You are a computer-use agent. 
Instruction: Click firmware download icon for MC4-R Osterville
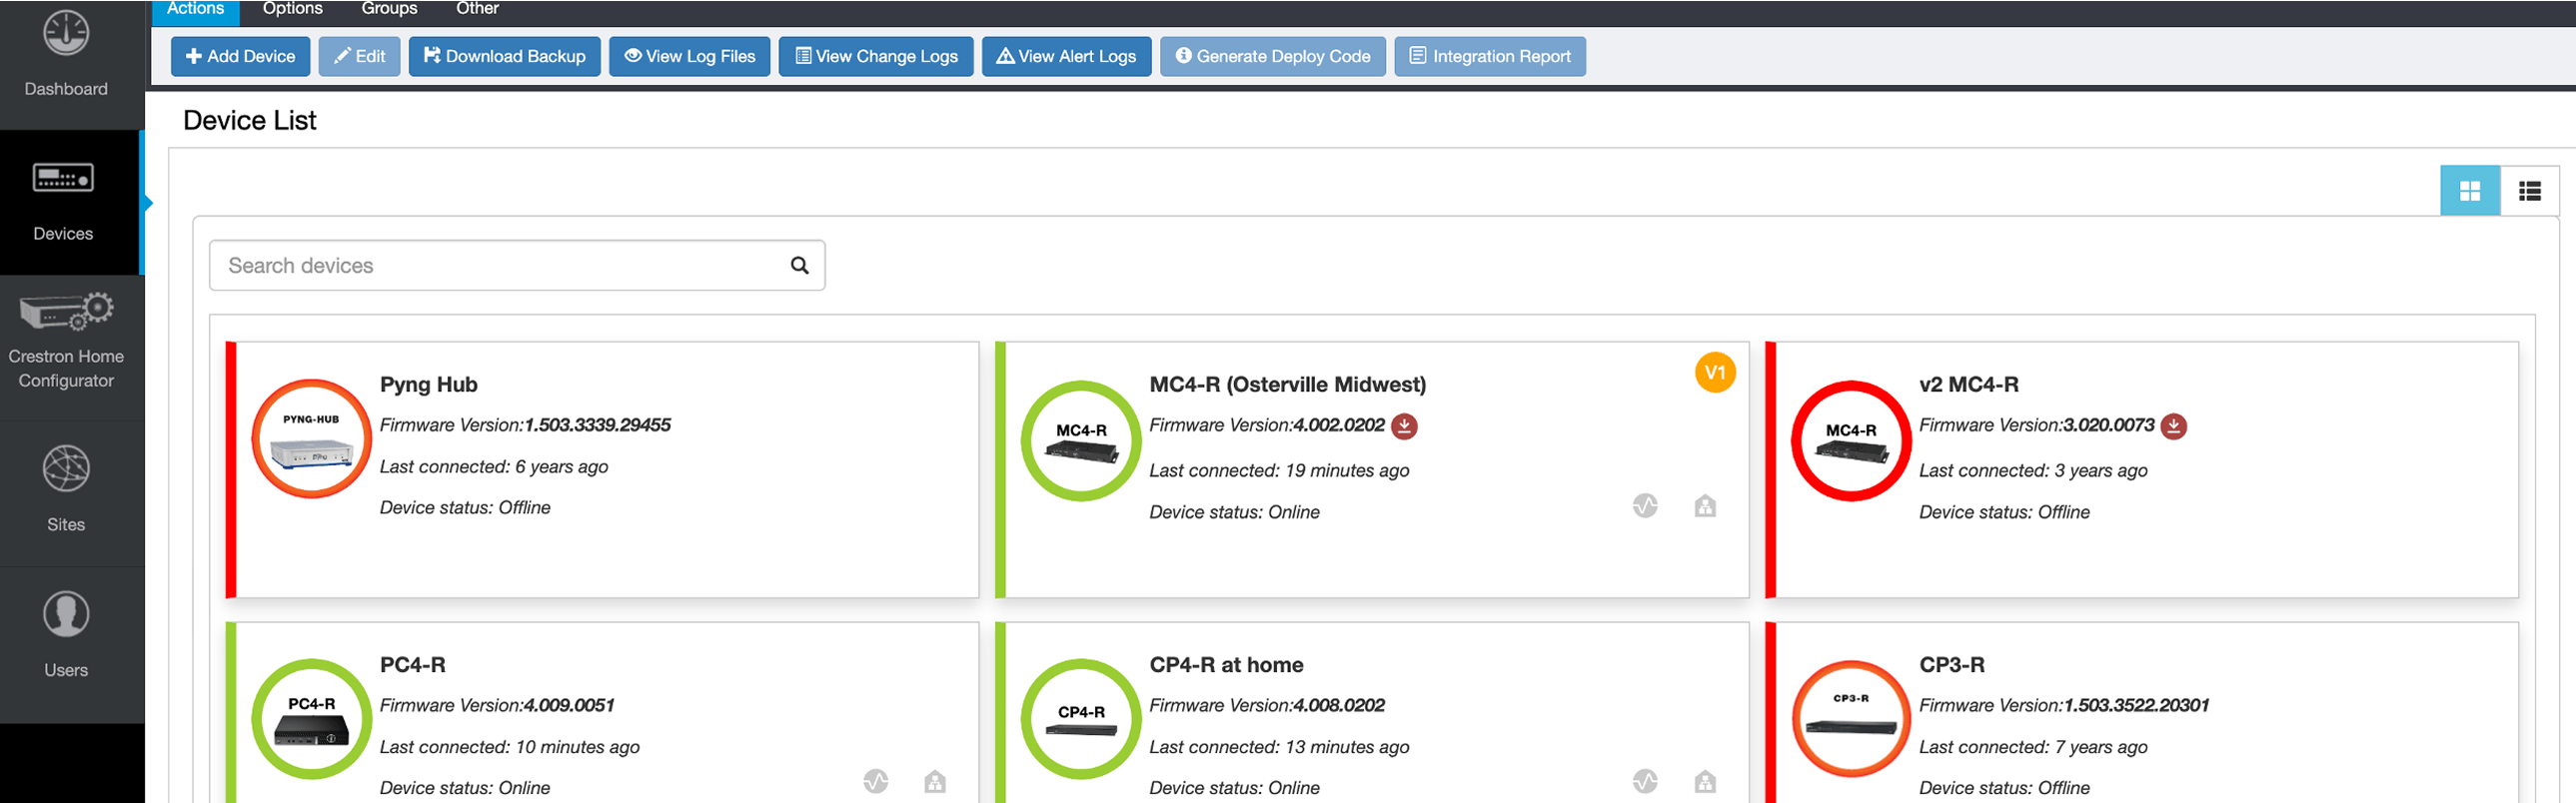point(1404,426)
